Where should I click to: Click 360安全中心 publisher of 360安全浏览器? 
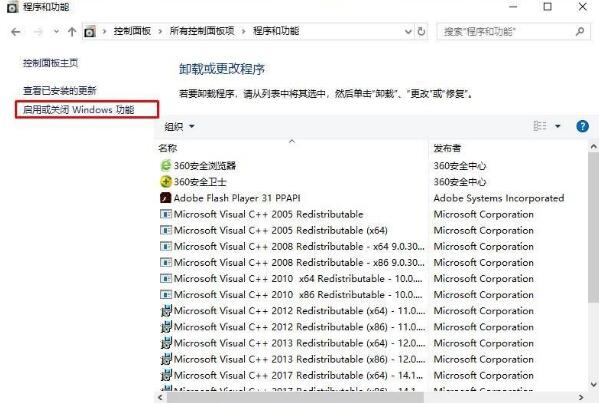click(x=460, y=166)
